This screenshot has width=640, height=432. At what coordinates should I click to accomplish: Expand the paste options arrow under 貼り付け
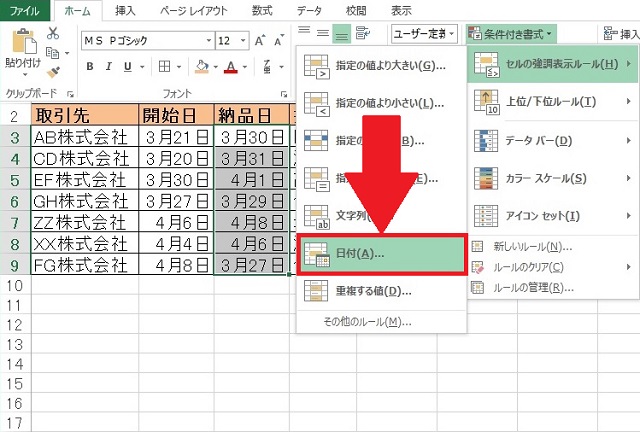click(24, 75)
